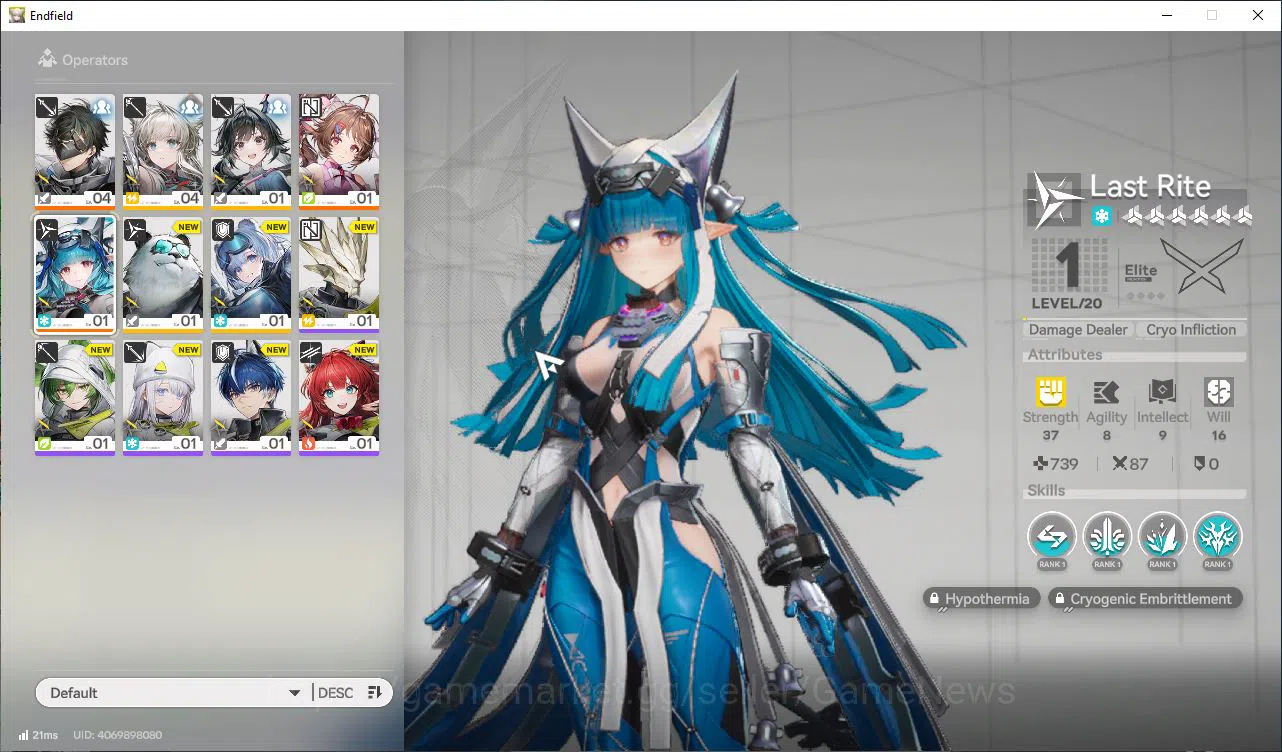Select the masked dark-haired operator card
The image size is (1282, 752).
click(x=75, y=152)
